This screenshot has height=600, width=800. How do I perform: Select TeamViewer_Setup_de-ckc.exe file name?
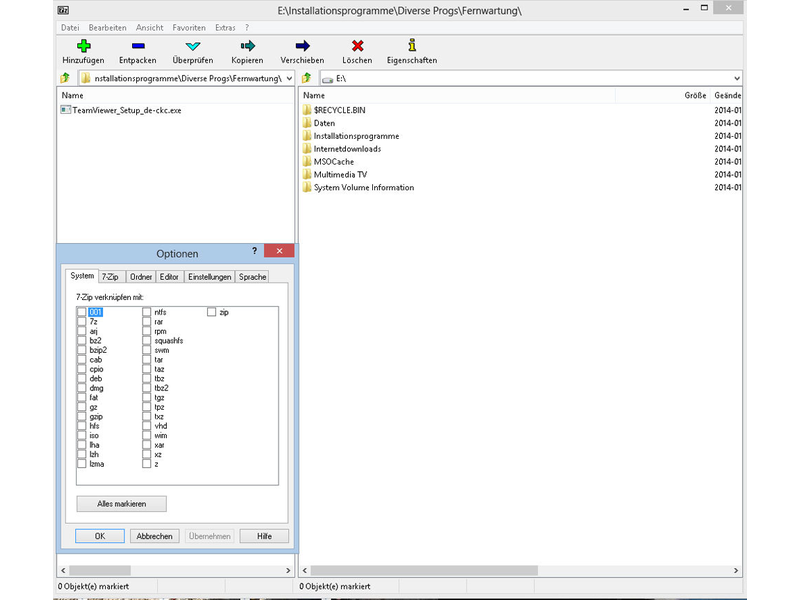tap(127, 110)
